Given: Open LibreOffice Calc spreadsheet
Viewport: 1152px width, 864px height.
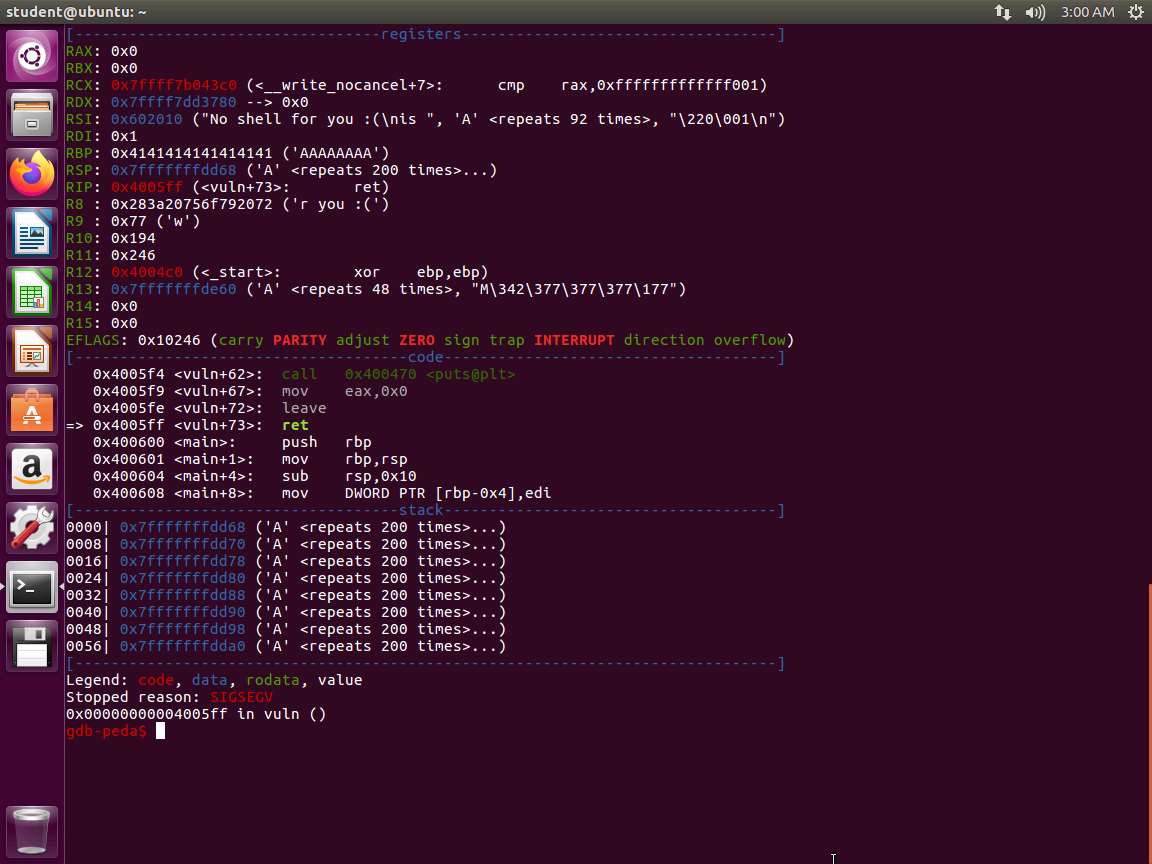Looking at the screenshot, I should pyautogui.click(x=32, y=292).
